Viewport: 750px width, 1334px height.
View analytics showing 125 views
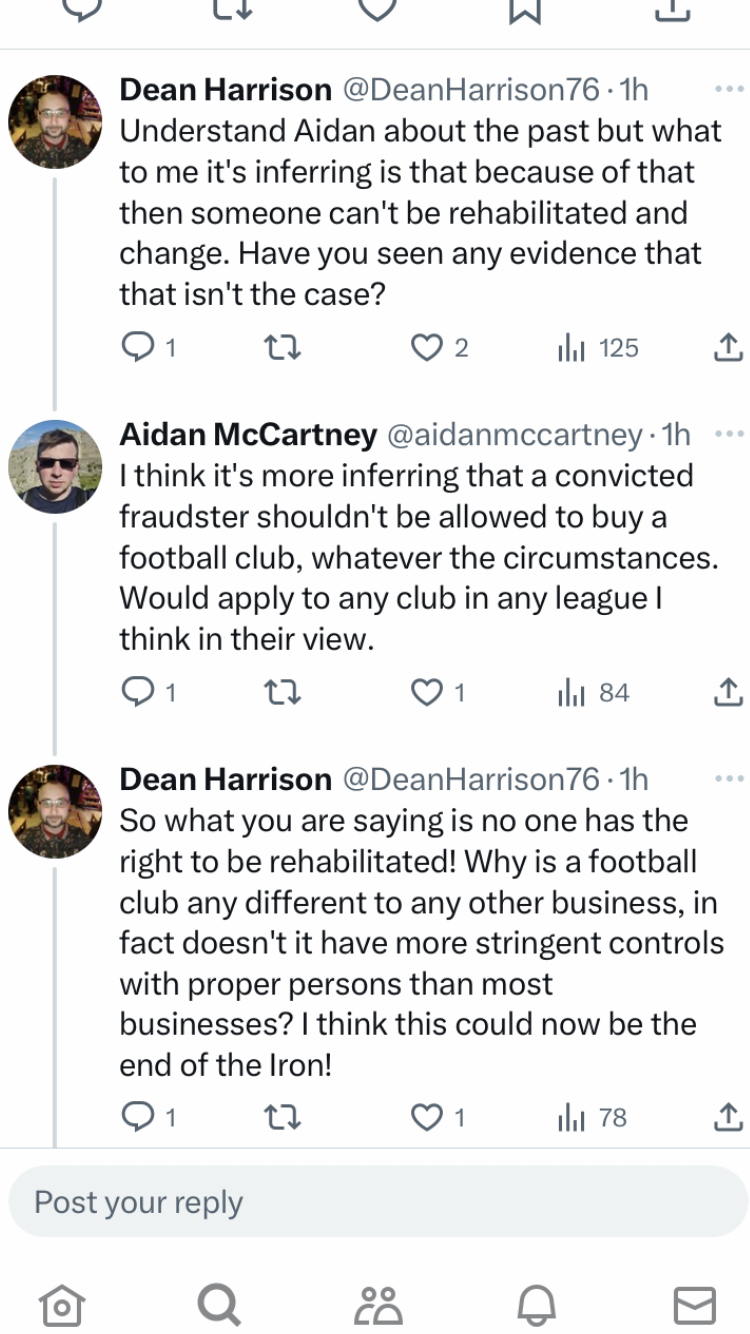point(598,347)
